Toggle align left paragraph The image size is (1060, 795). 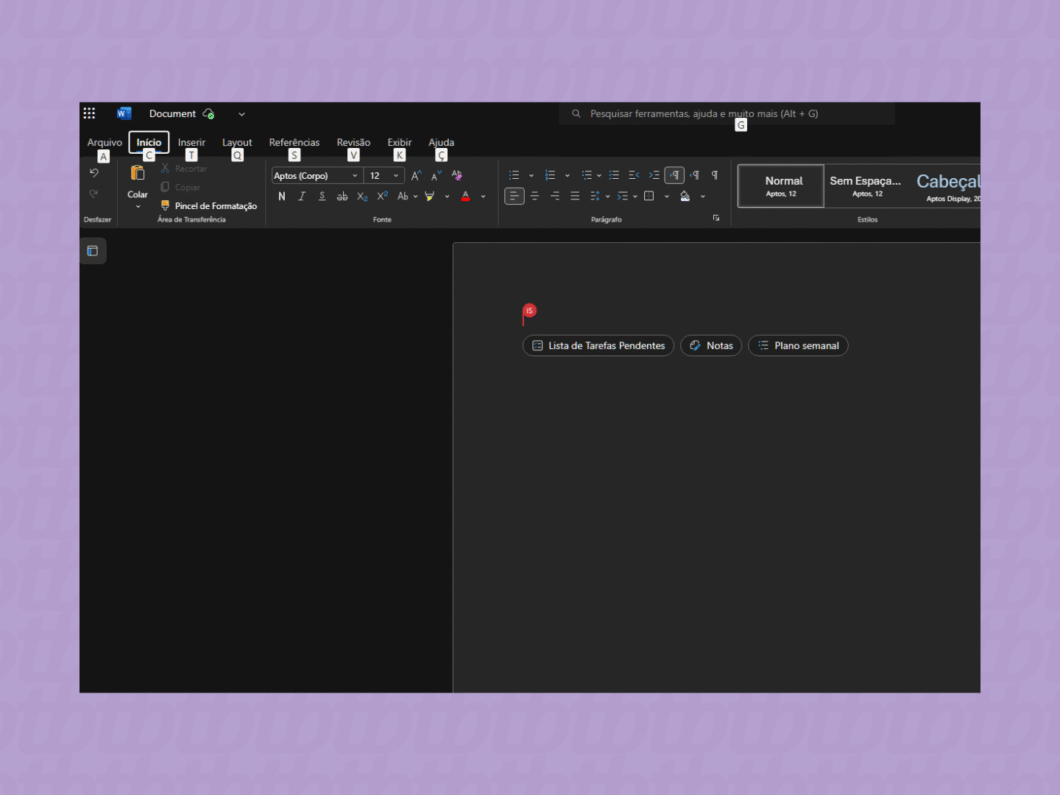pos(514,197)
